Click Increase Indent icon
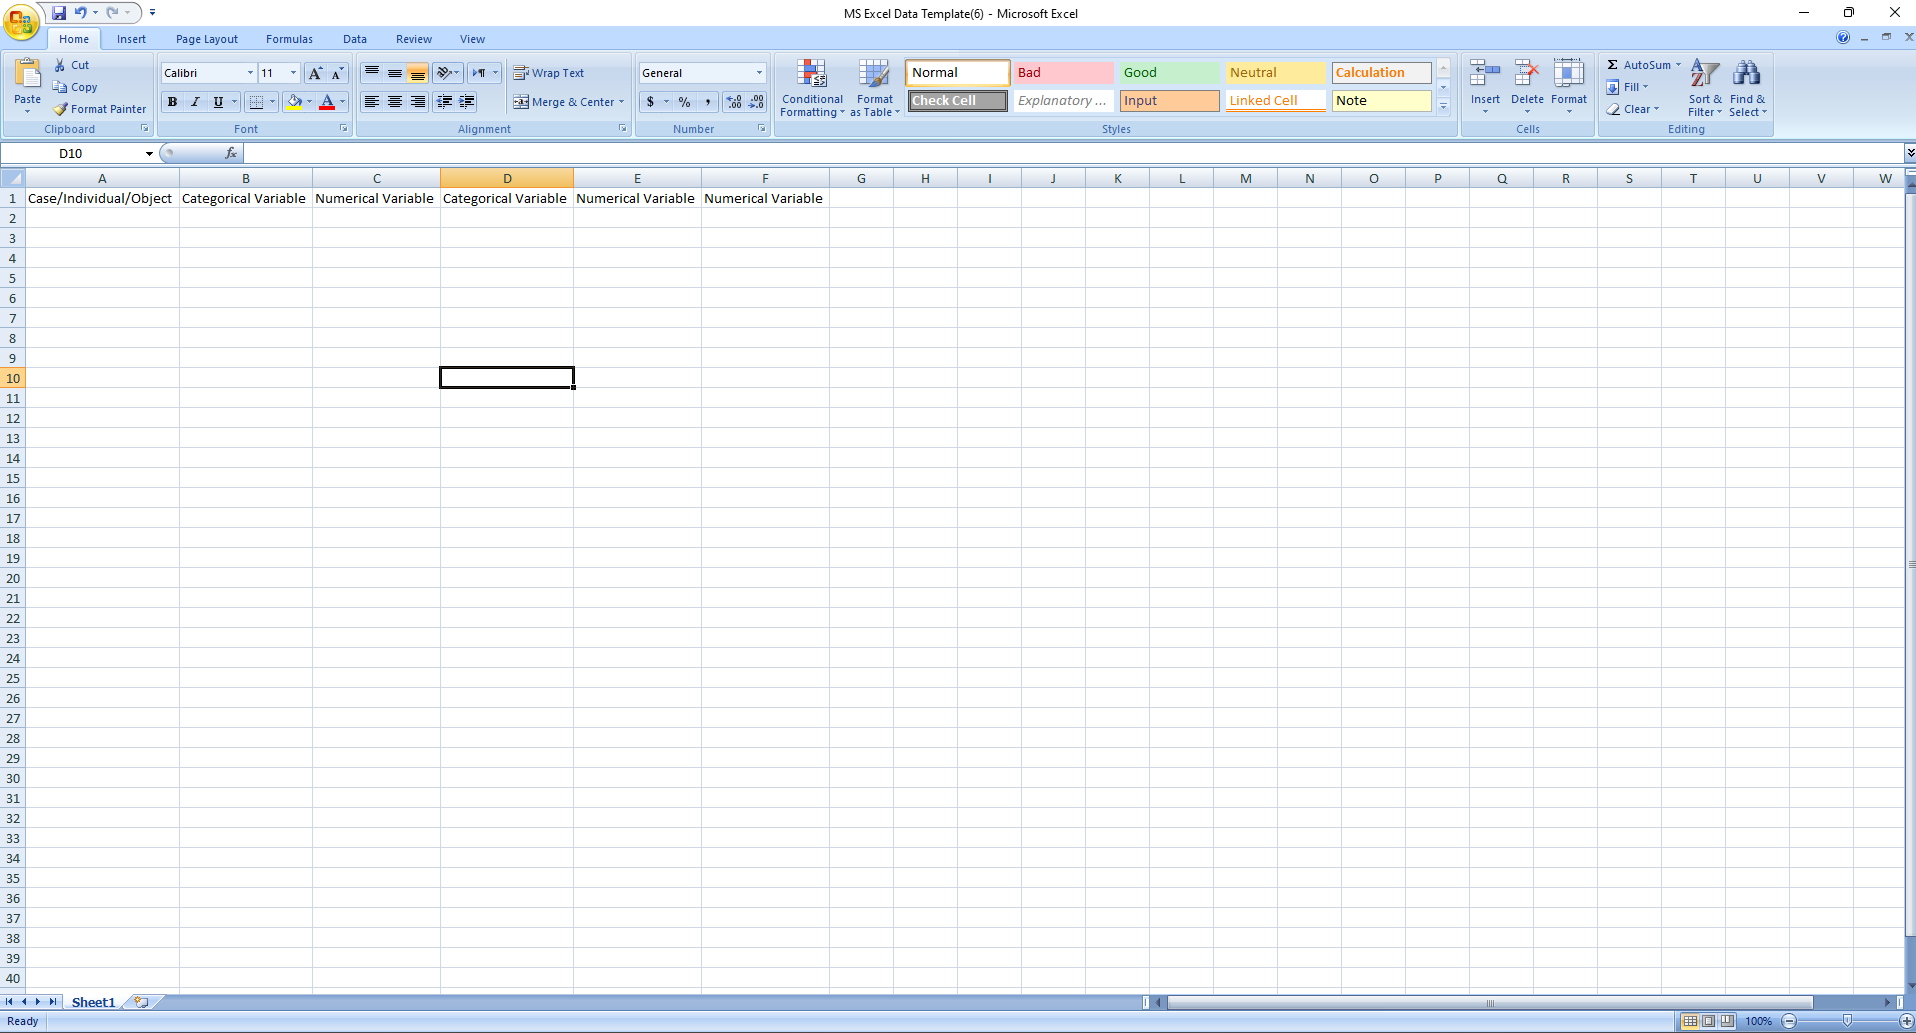The height and width of the screenshot is (1033, 1916). (467, 102)
